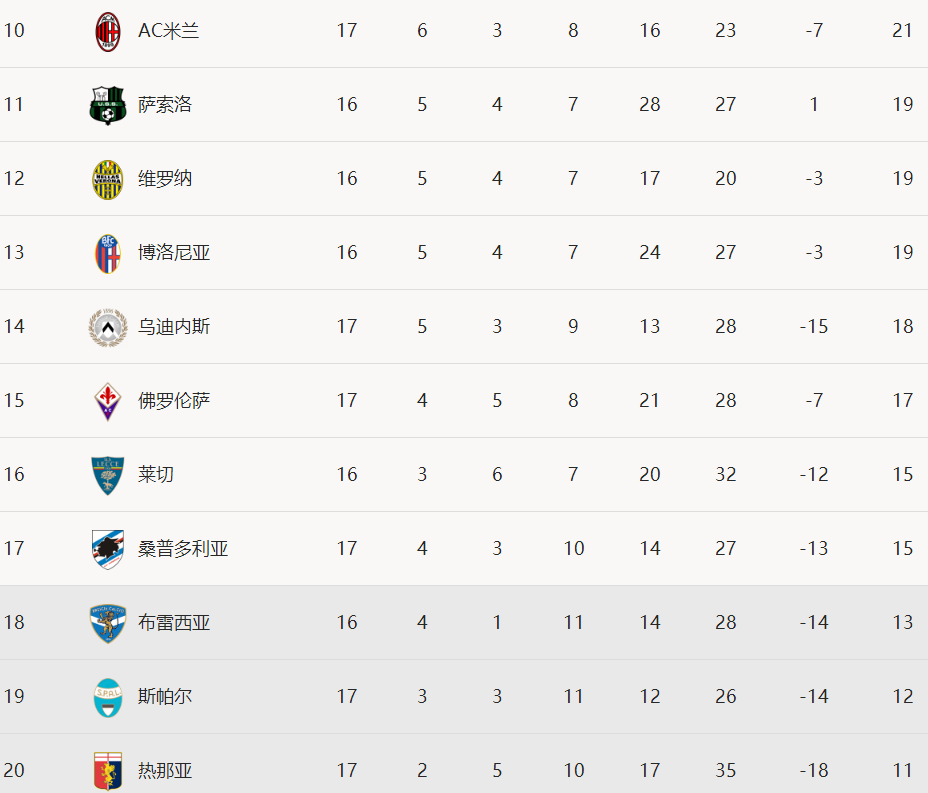Click the 布雷西亚 blue crest icon
This screenshot has height=793, width=928.
tap(107, 623)
